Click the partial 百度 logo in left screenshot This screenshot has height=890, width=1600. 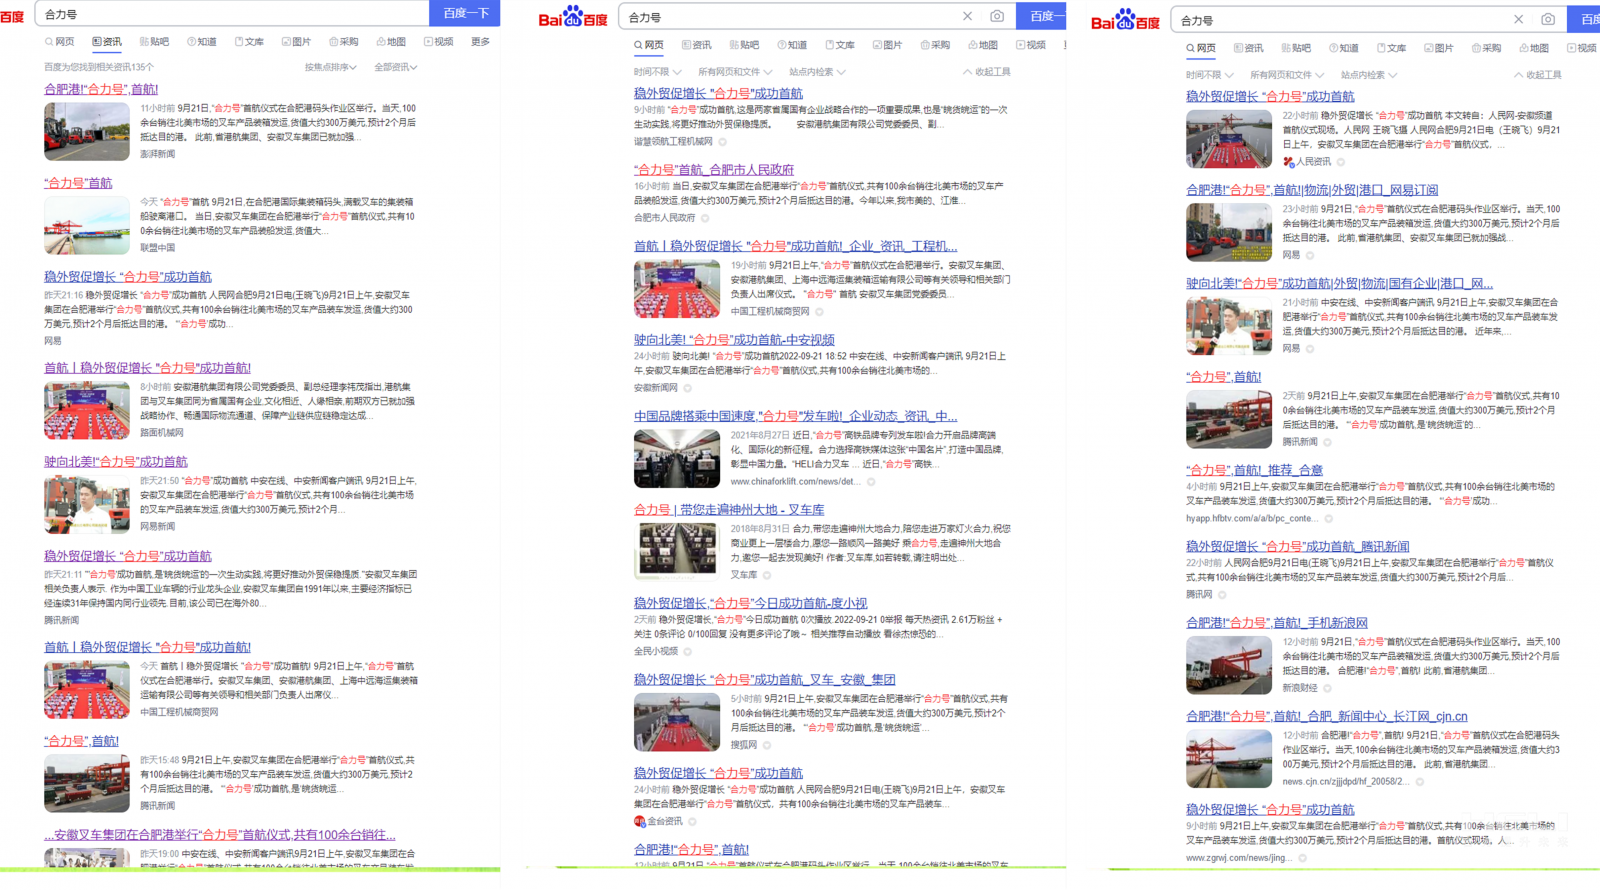(x=12, y=17)
